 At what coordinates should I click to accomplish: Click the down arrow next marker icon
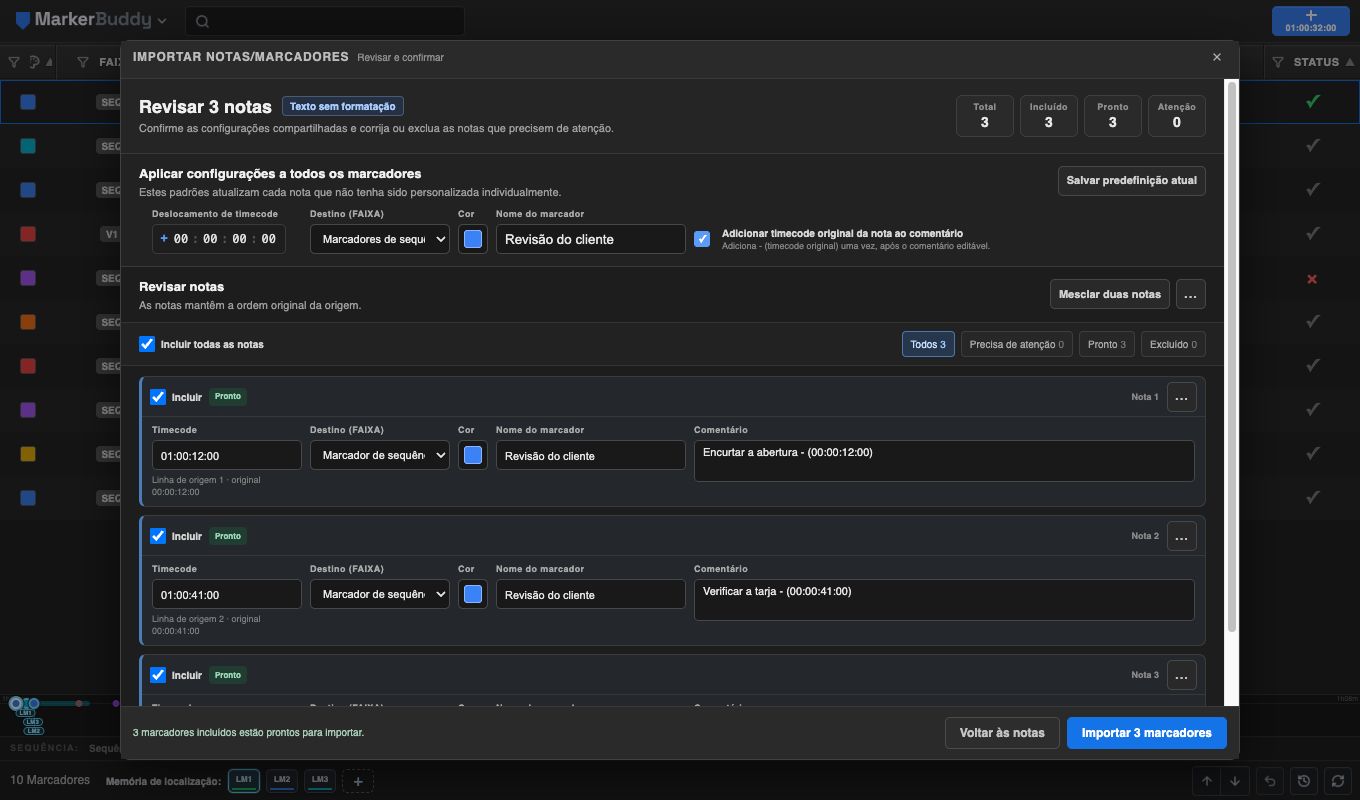point(1235,781)
